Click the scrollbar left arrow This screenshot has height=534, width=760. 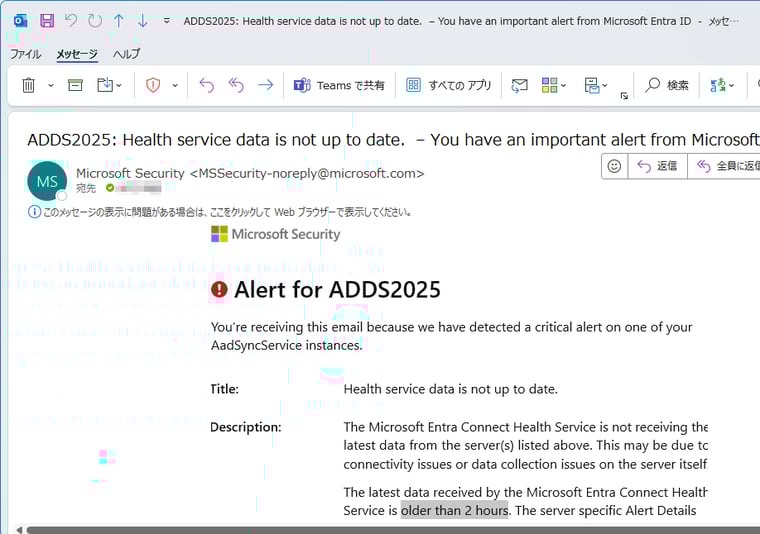pyautogui.click(x=19, y=530)
